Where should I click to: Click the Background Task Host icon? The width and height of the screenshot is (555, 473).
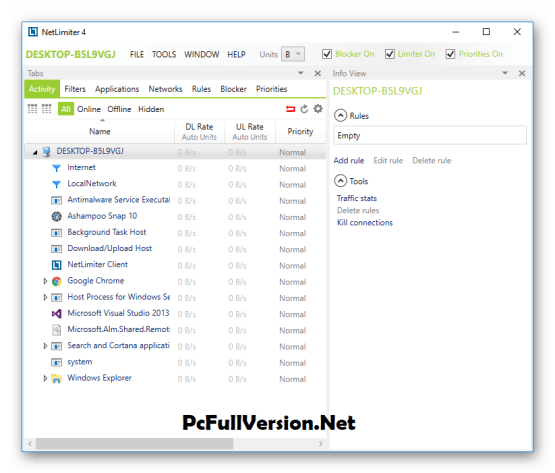56,233
